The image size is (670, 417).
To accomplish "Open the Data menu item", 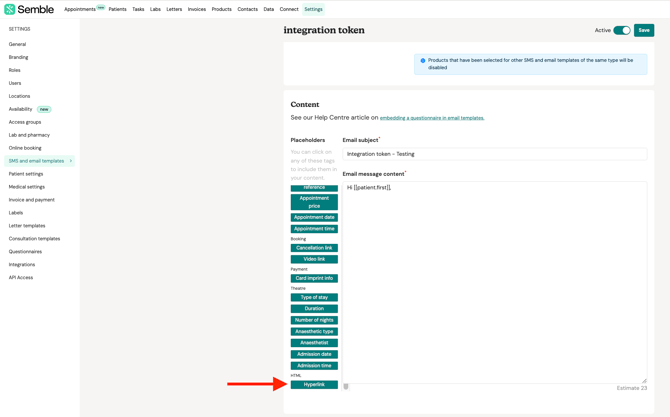I will click(x=269, y=9).
